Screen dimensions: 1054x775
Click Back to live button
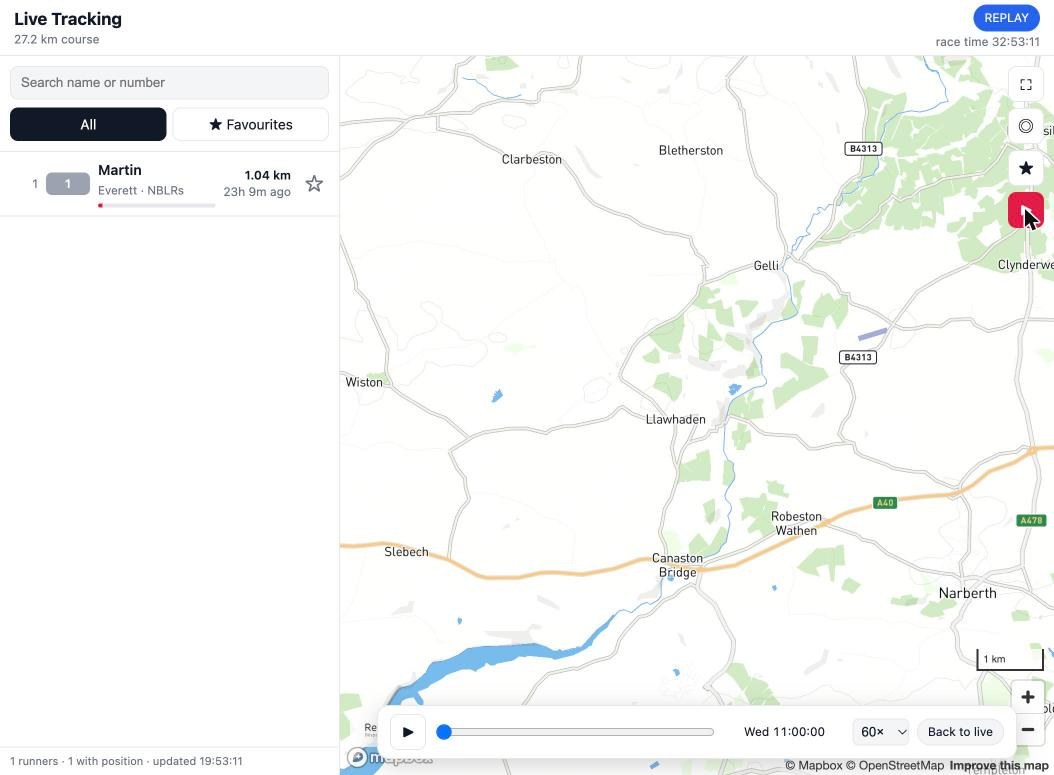point(960,732)
